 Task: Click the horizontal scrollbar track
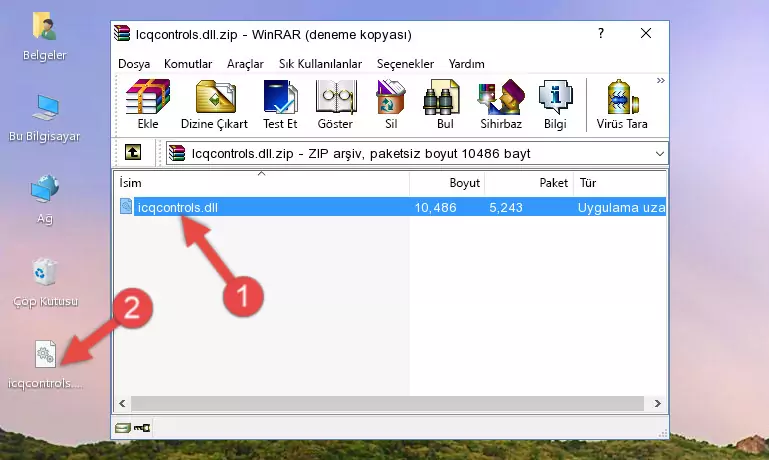point(387,404)
